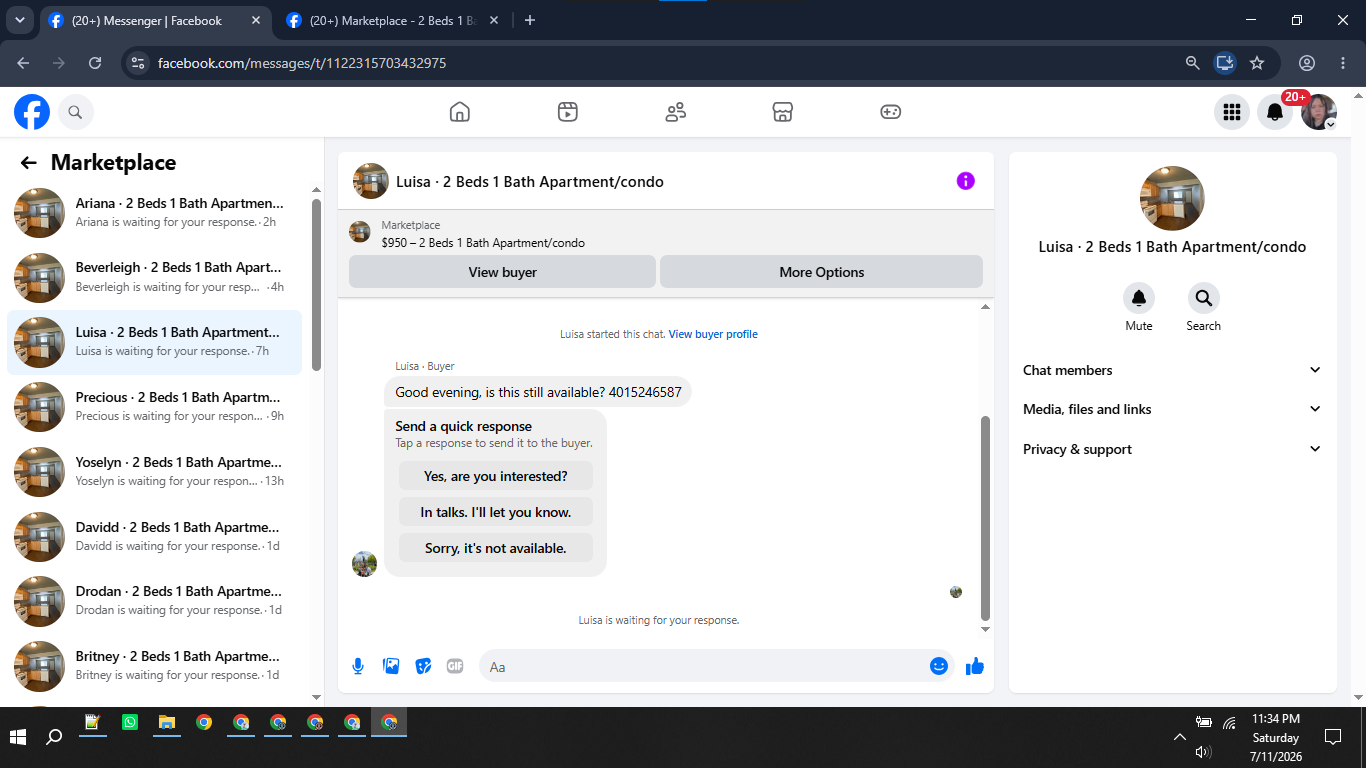Open WhatsApp from the taskbar
Viewport: 1366px width, 768px height.
click(130, 722)
